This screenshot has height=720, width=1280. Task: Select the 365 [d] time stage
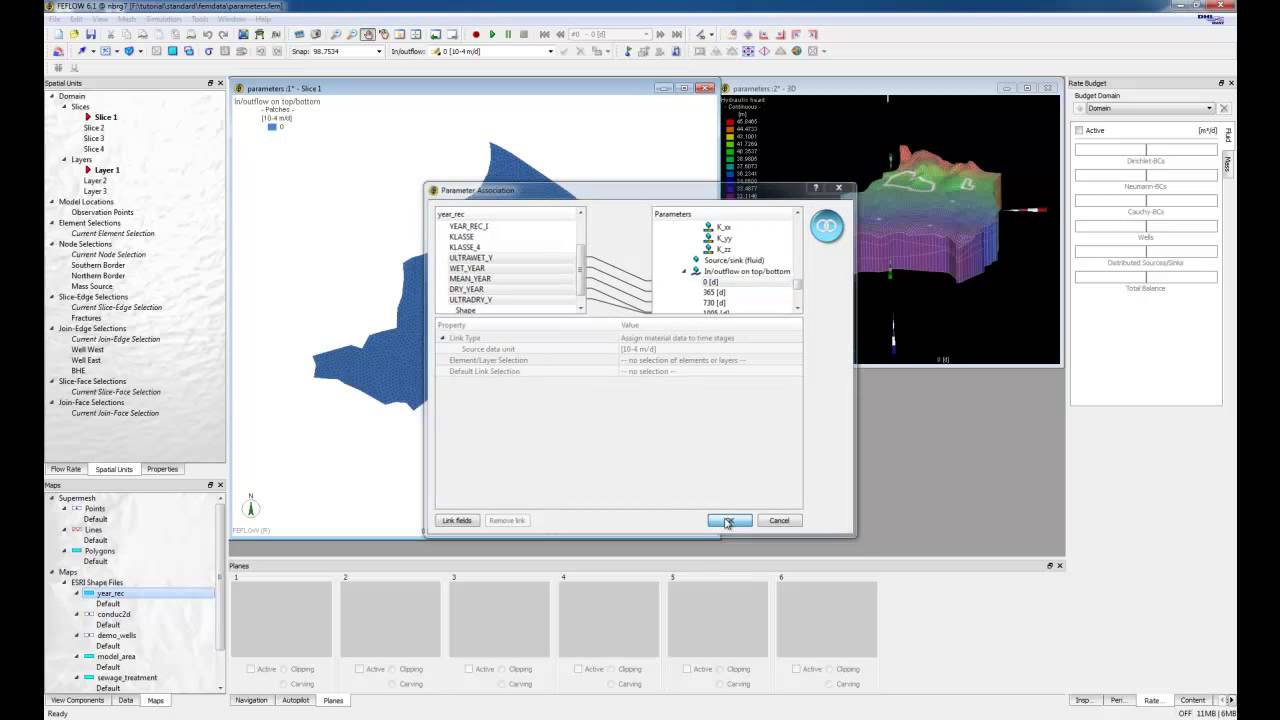point(714,292)
